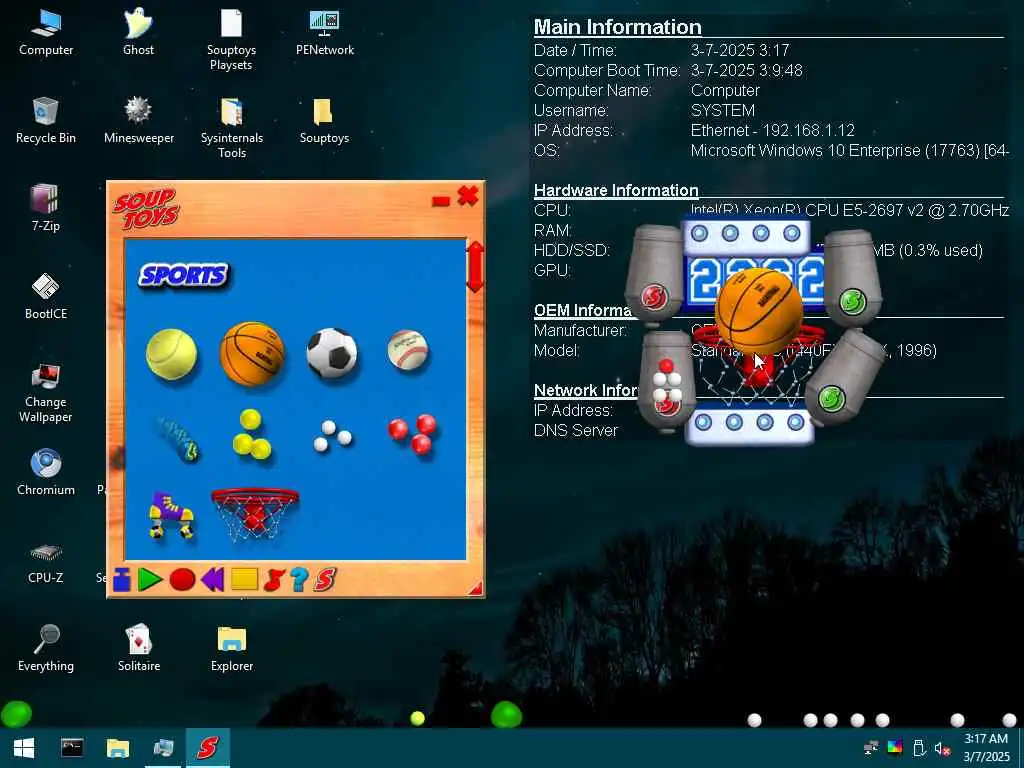Screen dimensions: 1024x768
Task: Select the basketball in the Sports toybox
Action: (252, 353)
